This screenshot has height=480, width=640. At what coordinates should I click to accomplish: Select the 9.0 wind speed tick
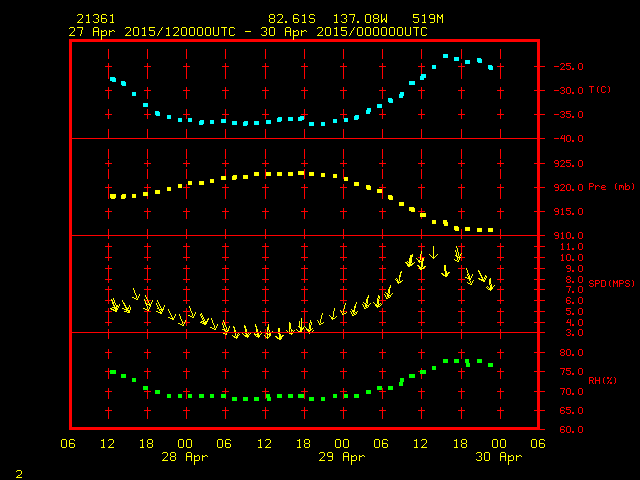point(574,269)
